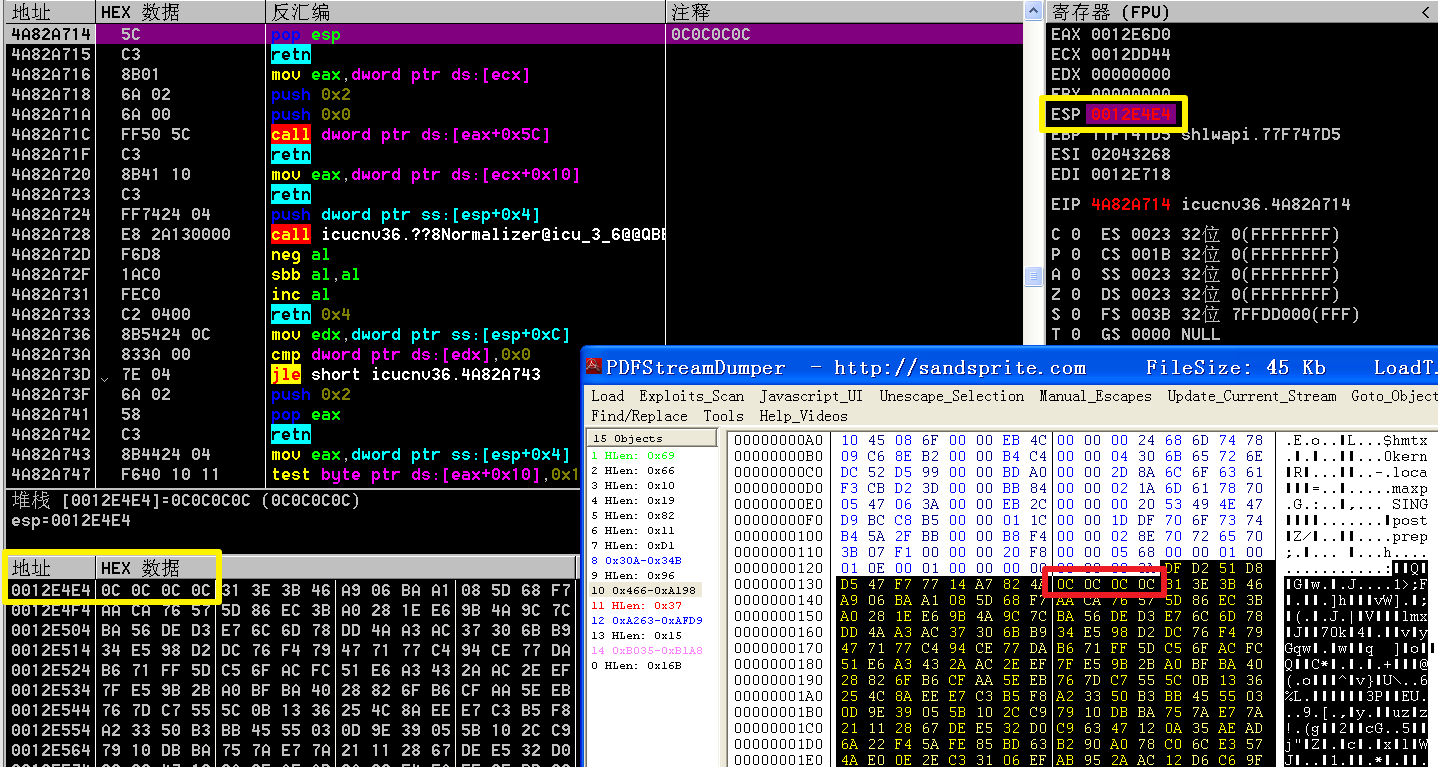Viewport: 1438px width, 767px height.
Task: Open the Load menu in PDFStreamDumper
Action: (x=607, y=396)
